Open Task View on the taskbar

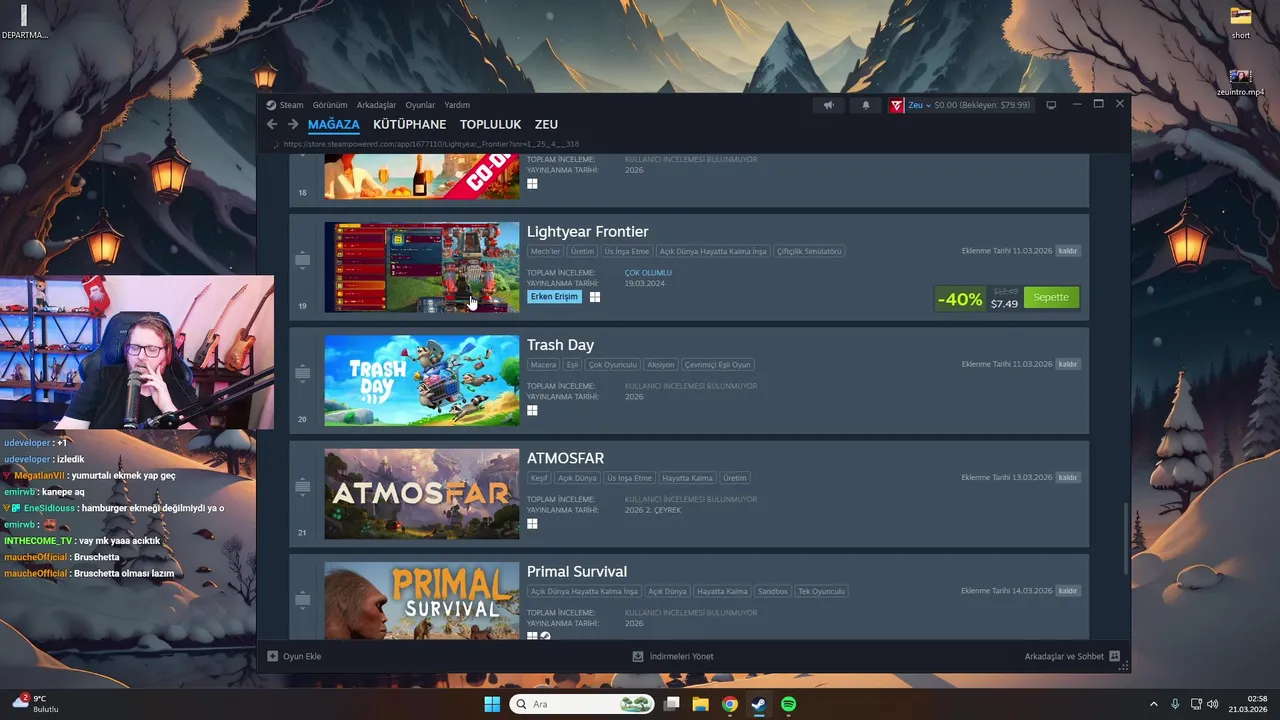[672, 704]
